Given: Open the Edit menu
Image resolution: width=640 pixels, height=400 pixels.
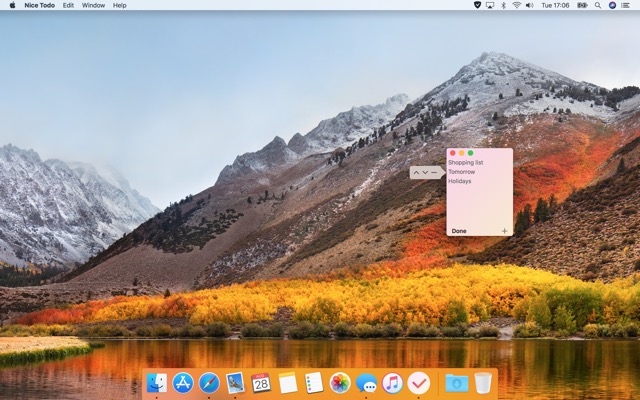Looking at the screenshot, I should click(68, 5).
